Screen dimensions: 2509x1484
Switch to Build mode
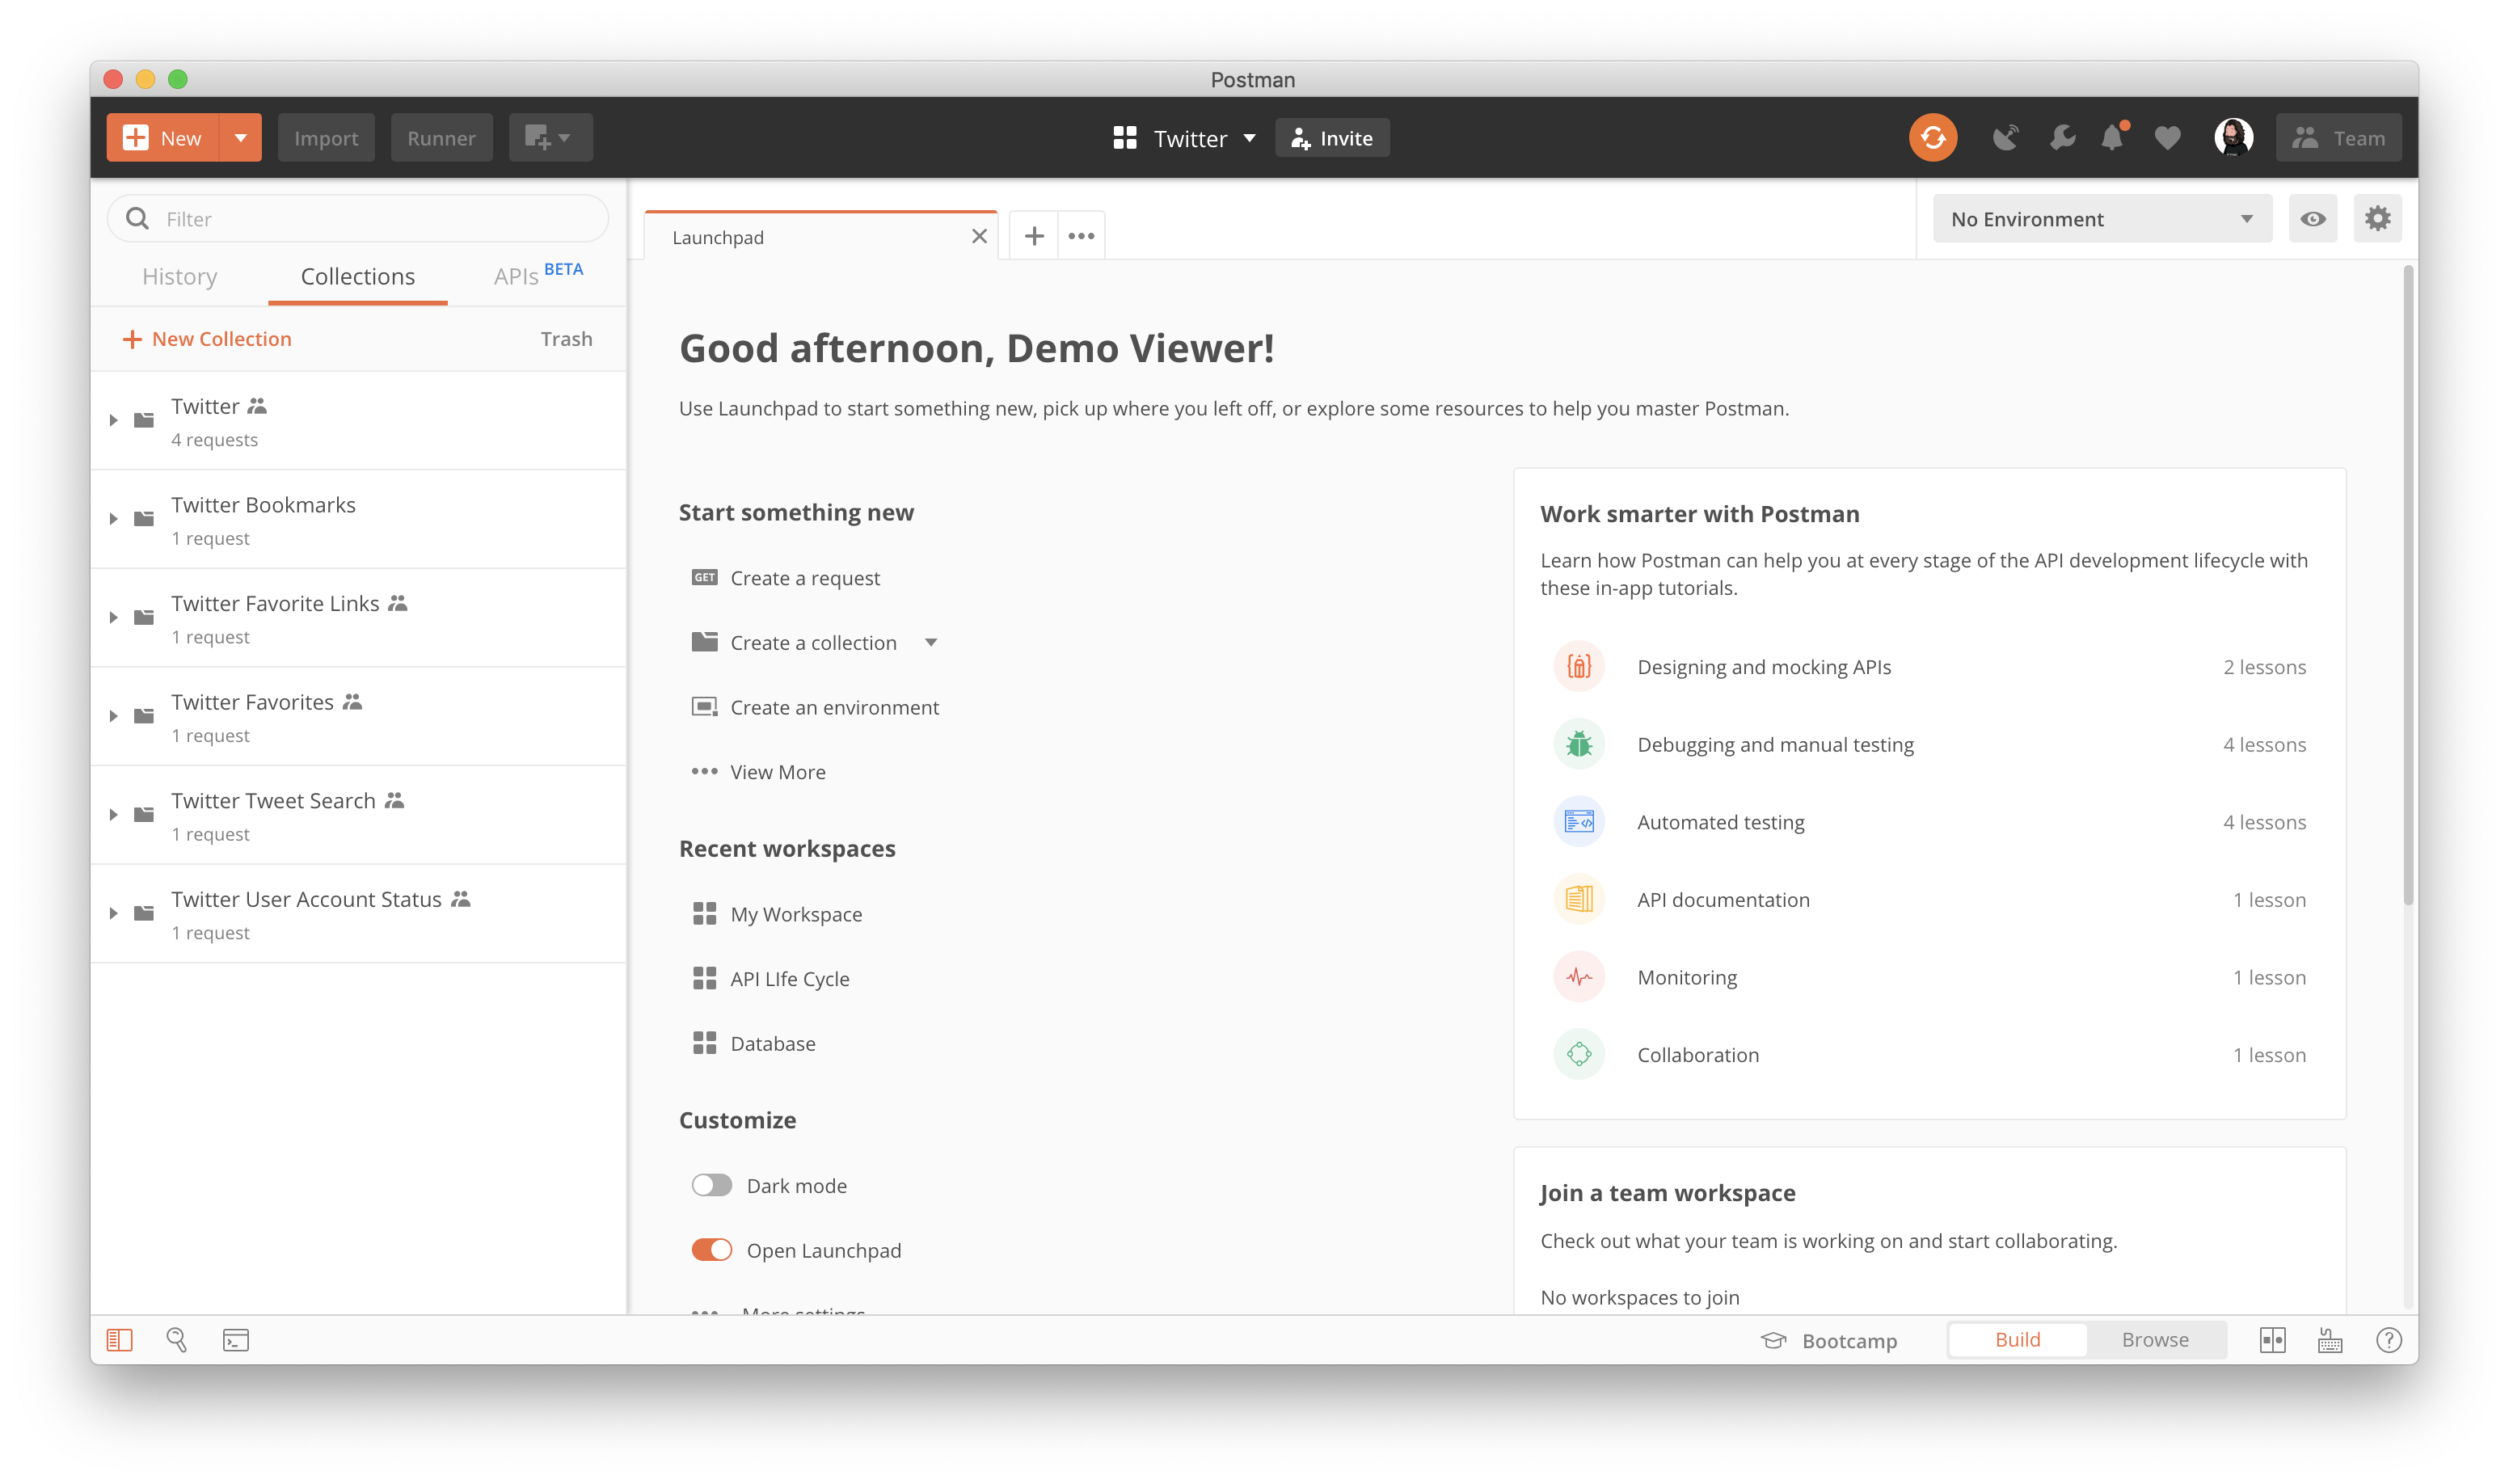pos(2017,1340)
